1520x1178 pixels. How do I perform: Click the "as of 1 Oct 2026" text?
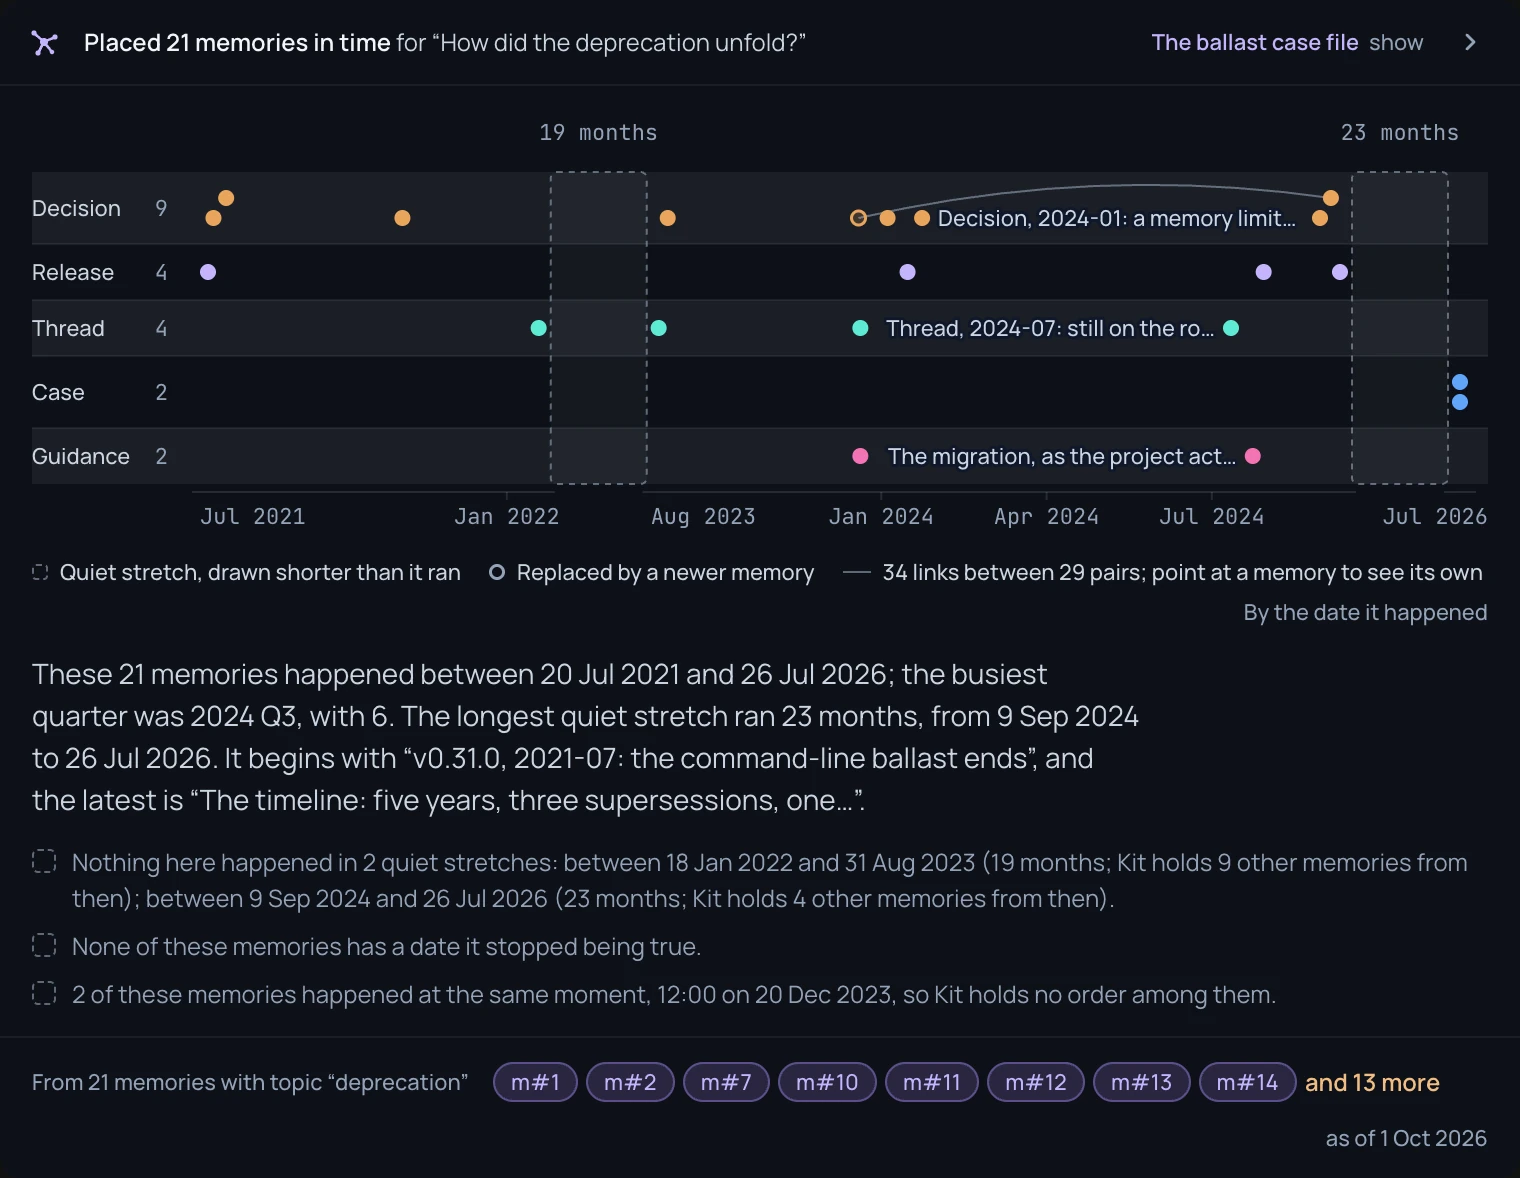(x=1406, y=1138)
